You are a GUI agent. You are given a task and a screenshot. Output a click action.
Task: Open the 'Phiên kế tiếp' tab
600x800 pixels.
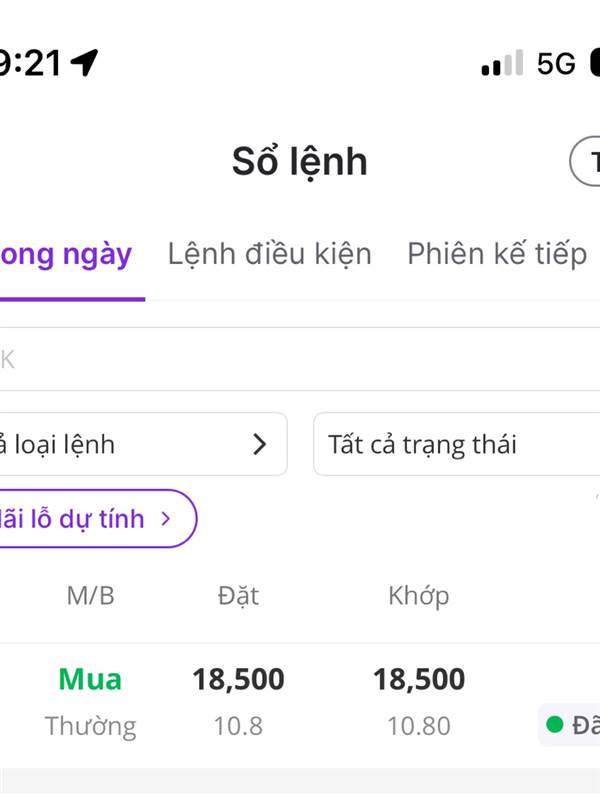click(496, 254)
